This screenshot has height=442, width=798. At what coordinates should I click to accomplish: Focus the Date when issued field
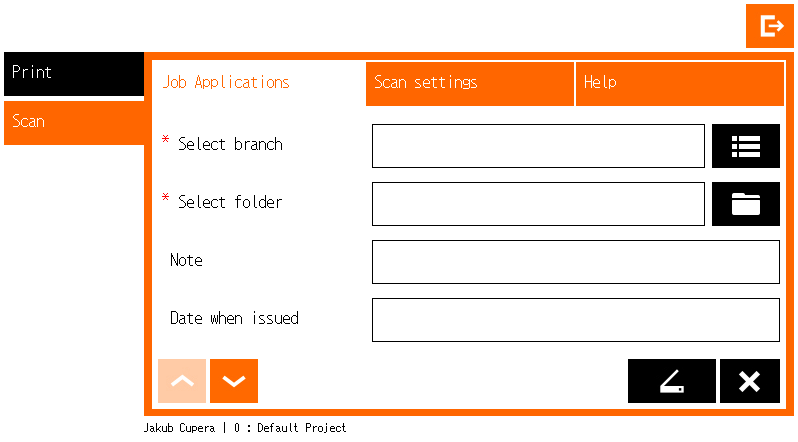575,320
